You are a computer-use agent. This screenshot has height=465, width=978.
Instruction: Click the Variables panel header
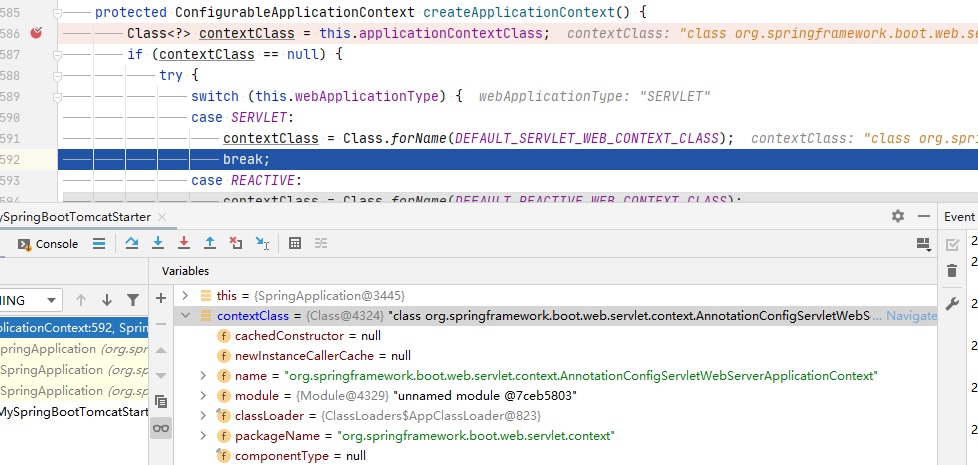coord(185,271)
